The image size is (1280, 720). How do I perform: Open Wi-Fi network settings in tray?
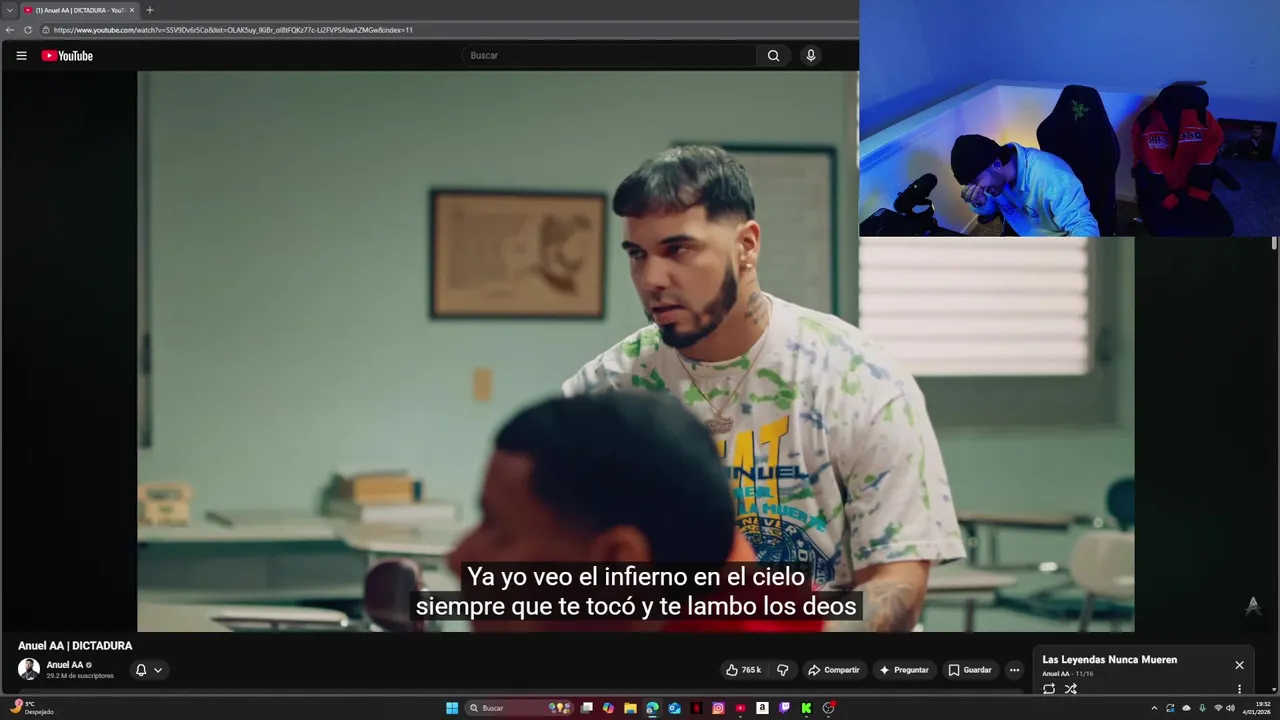(x=1218, y=708)
